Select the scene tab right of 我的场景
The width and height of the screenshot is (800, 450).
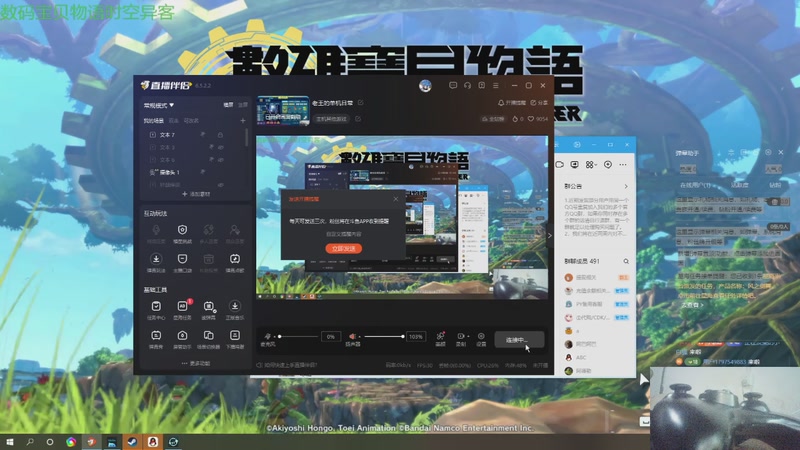coord(173,121)
